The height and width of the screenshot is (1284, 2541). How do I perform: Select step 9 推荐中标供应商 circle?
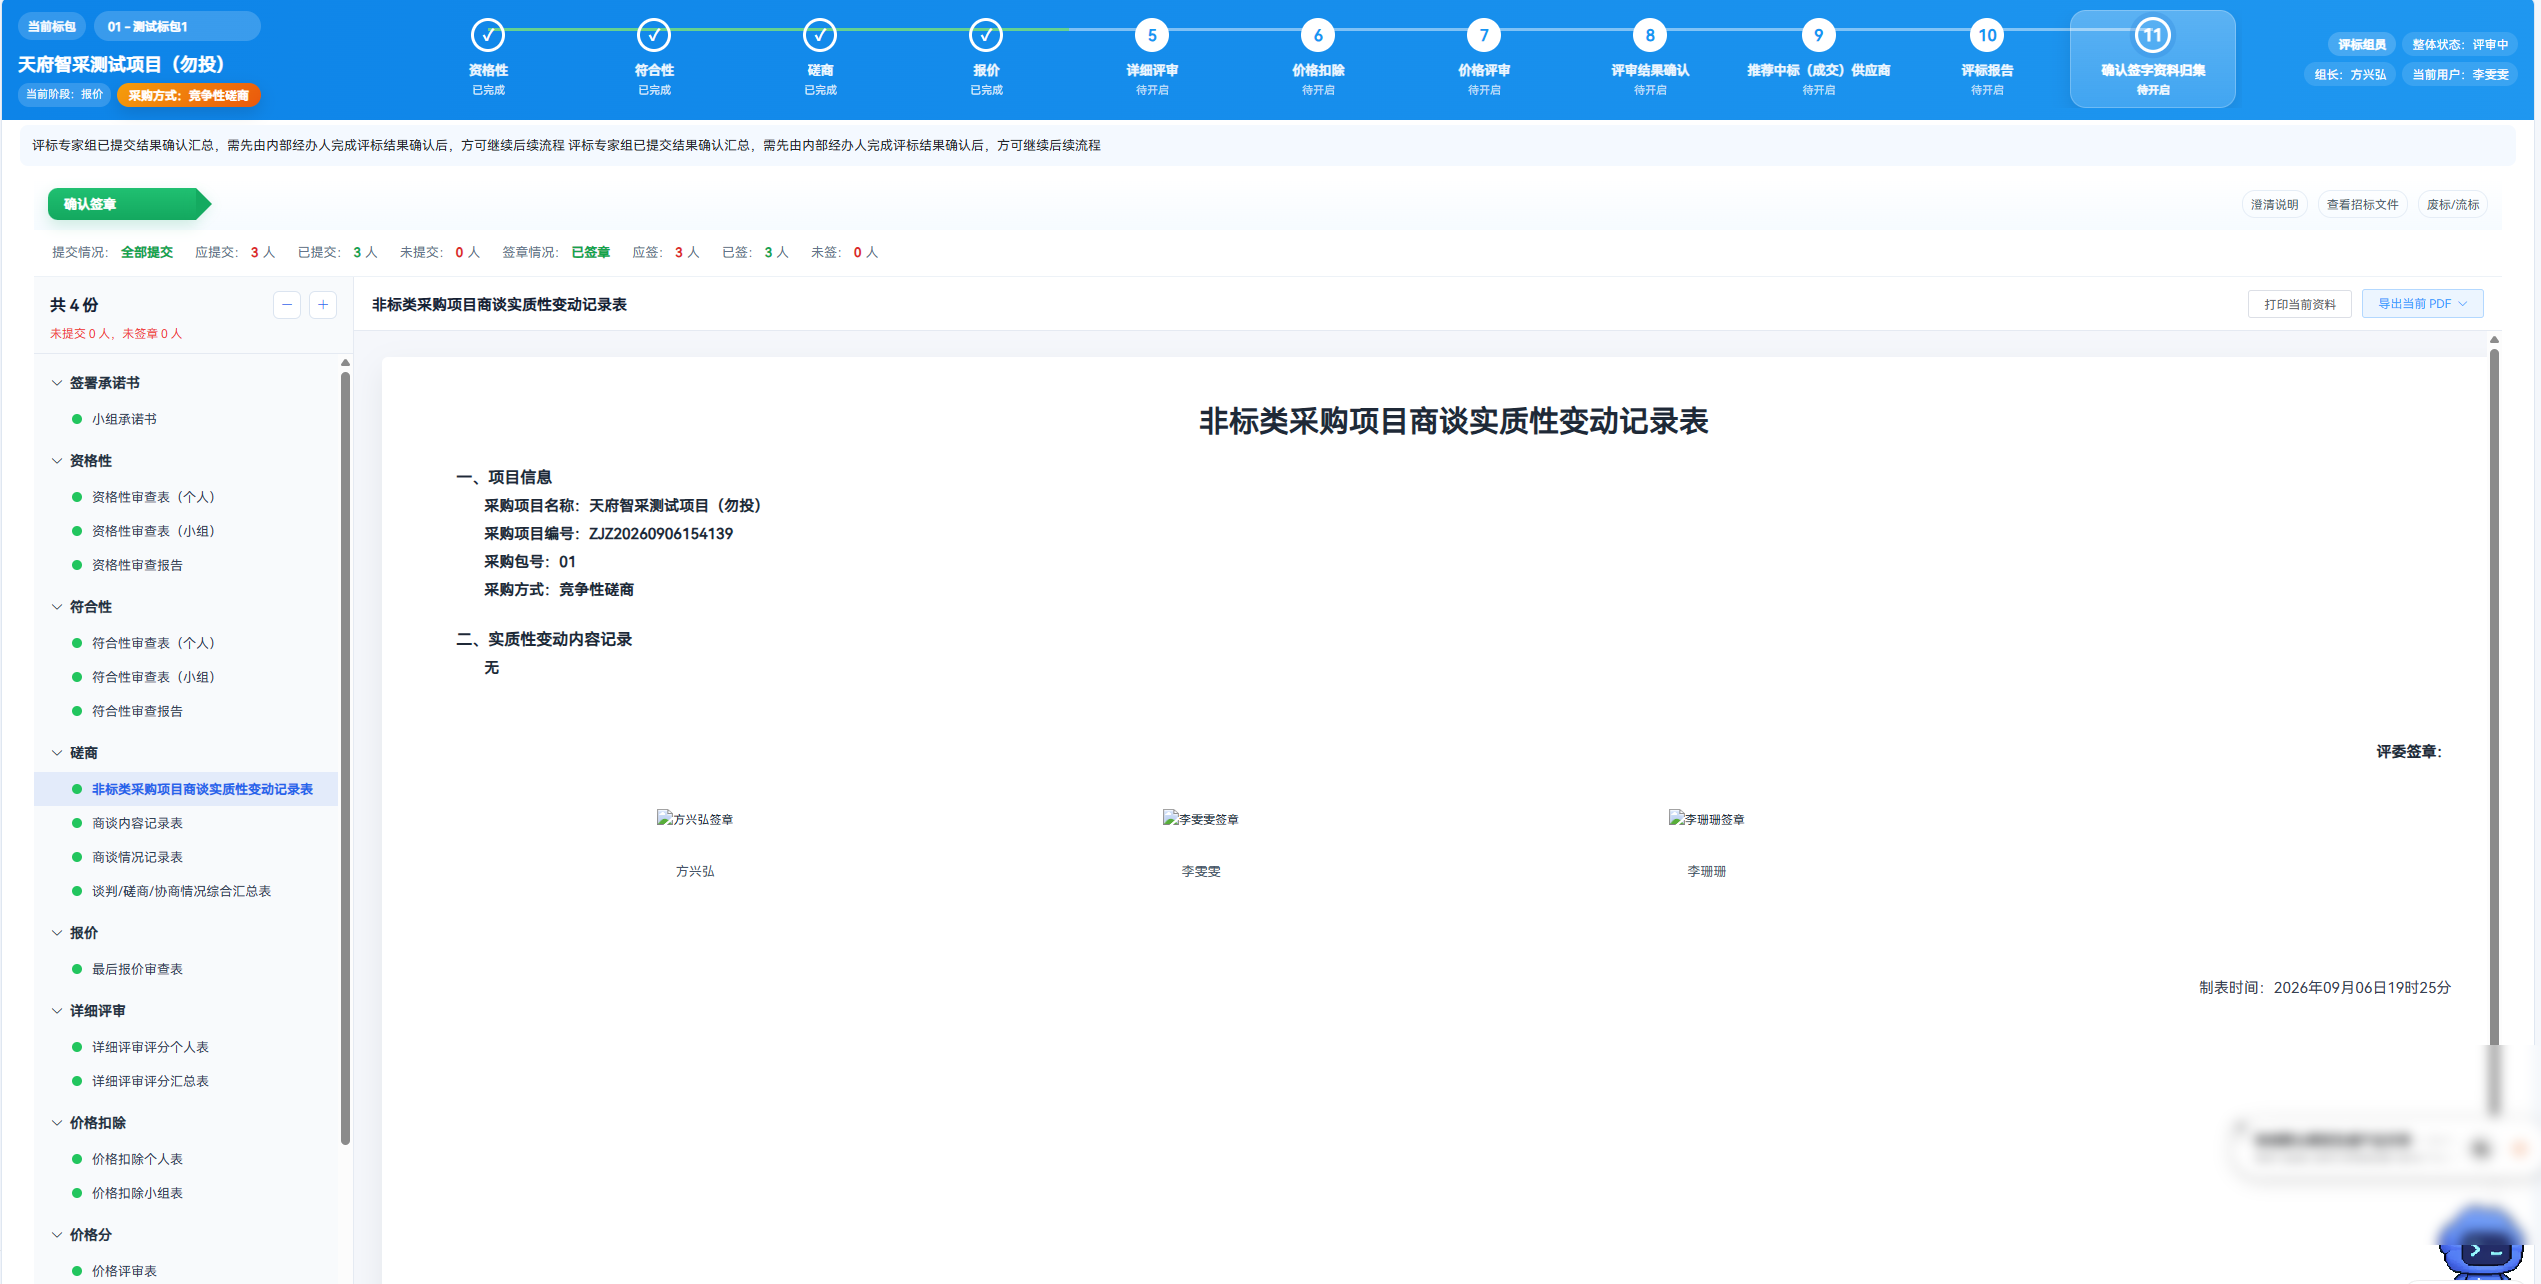coord(1819,36)
